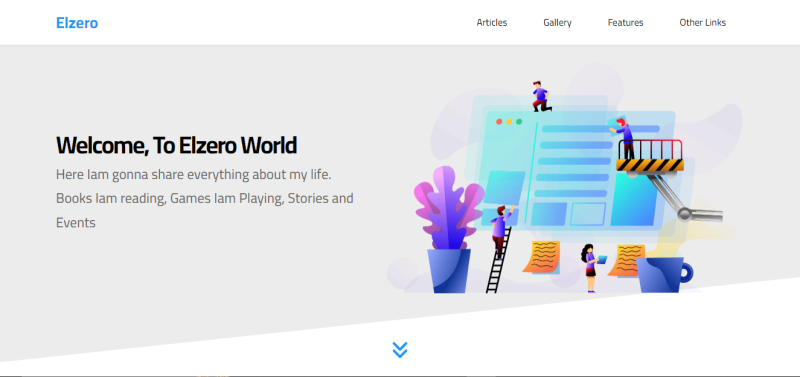Viewport: 800px width, 377px height.
Task: Select Features in the navigation bar
Action: tap(625, 22)
